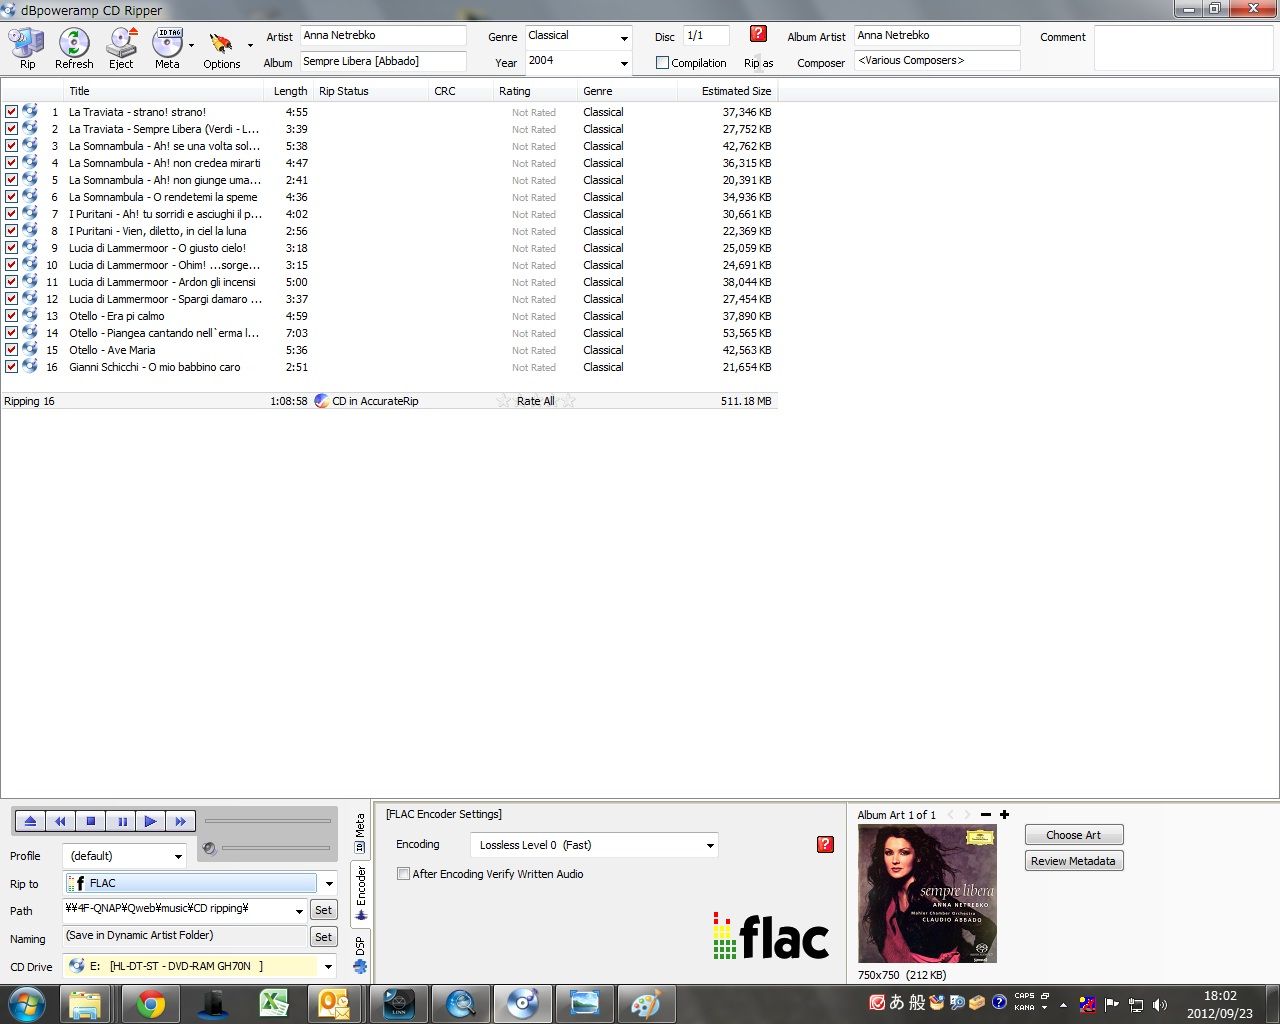
Task: Start ripping with the Rip icon
Action: 27,43
